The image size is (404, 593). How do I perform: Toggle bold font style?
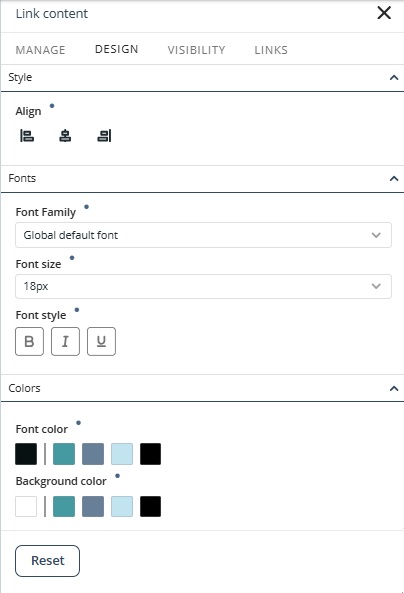click(30, 342)
